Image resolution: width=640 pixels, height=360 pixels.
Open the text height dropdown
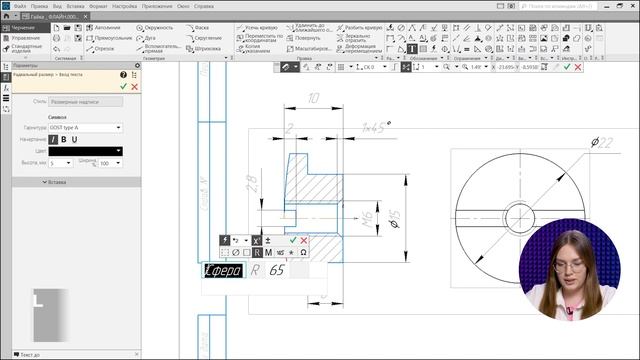[x=68, y=163]
